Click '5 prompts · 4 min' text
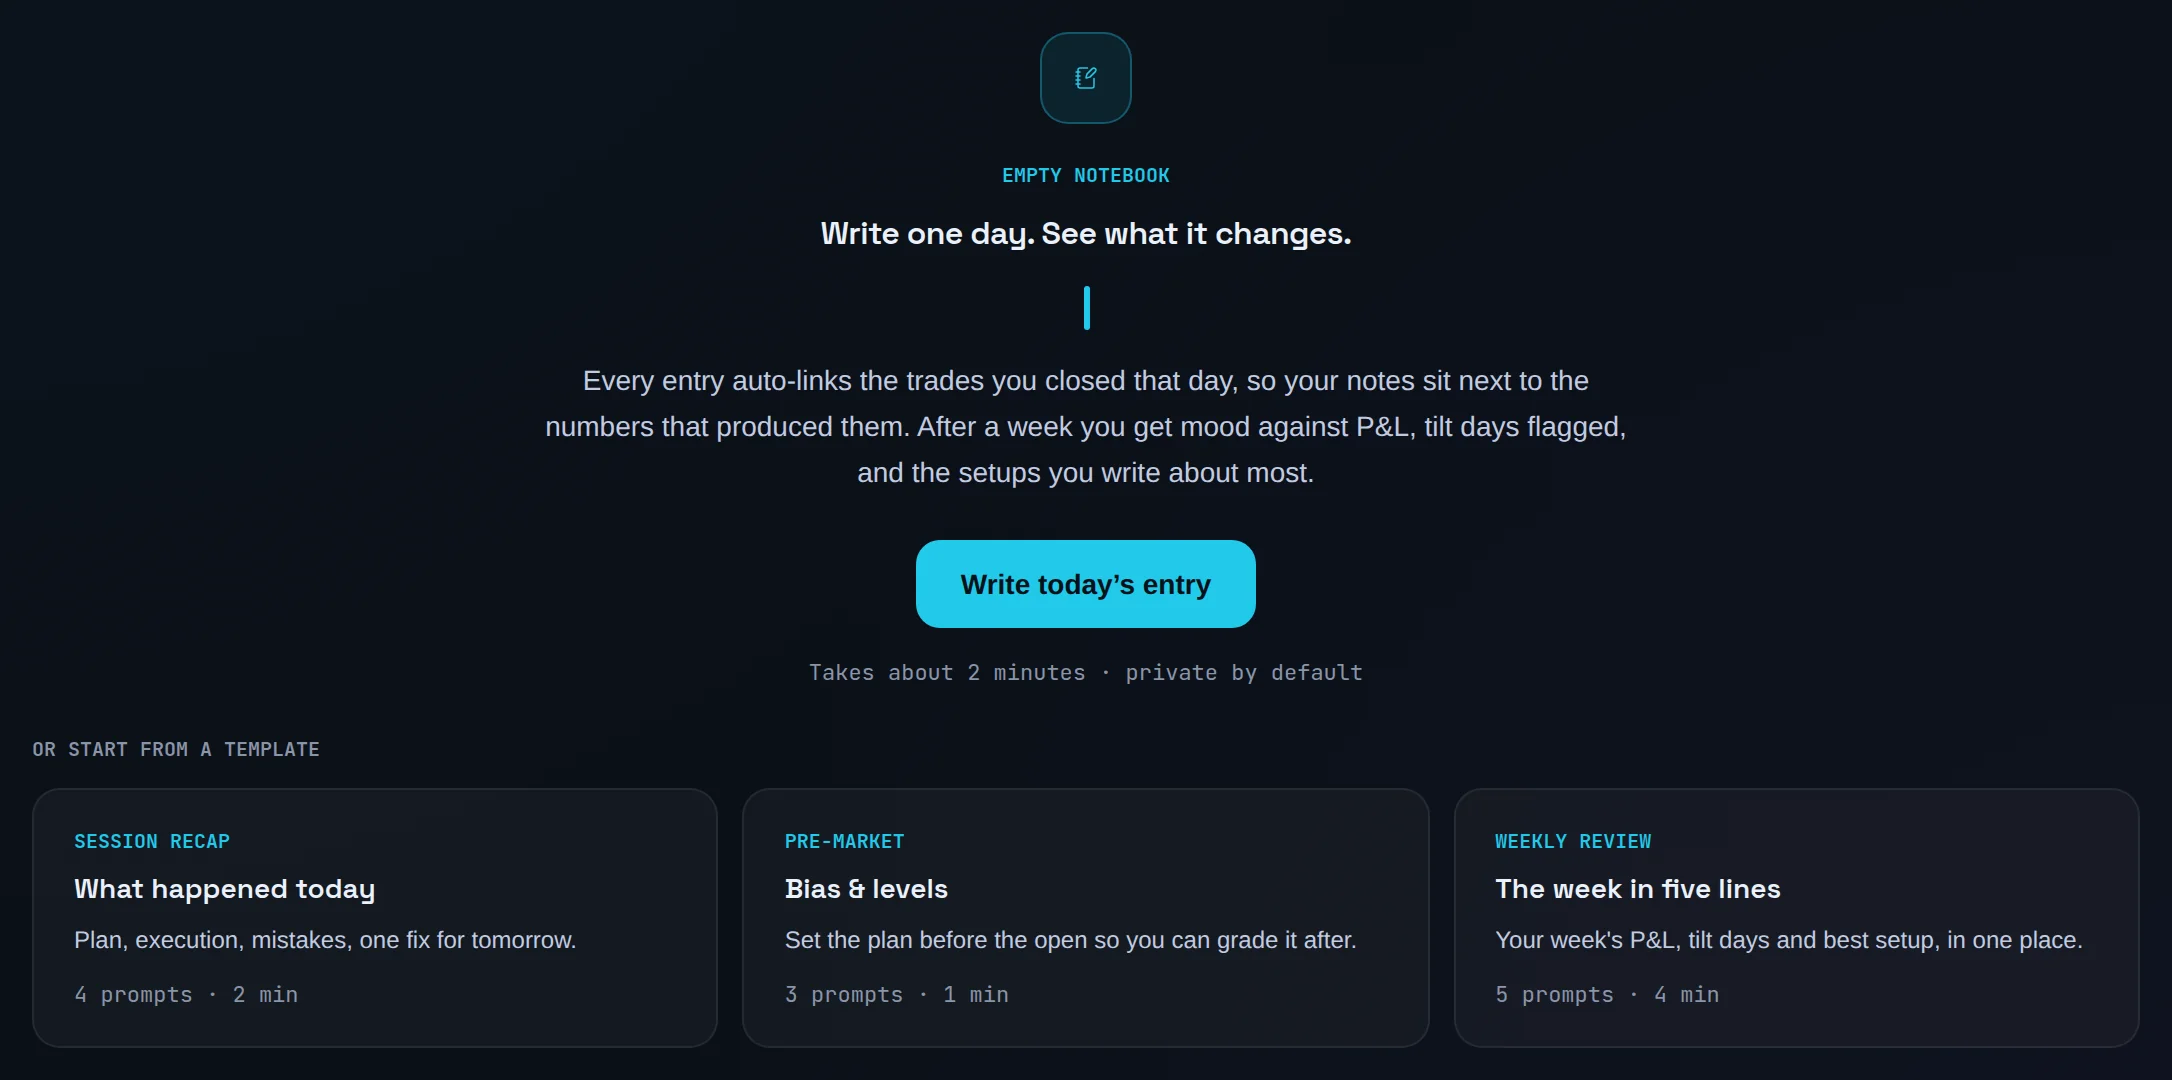Viewport: 2172px width, 1080px height. click(x=1607, y=995)
